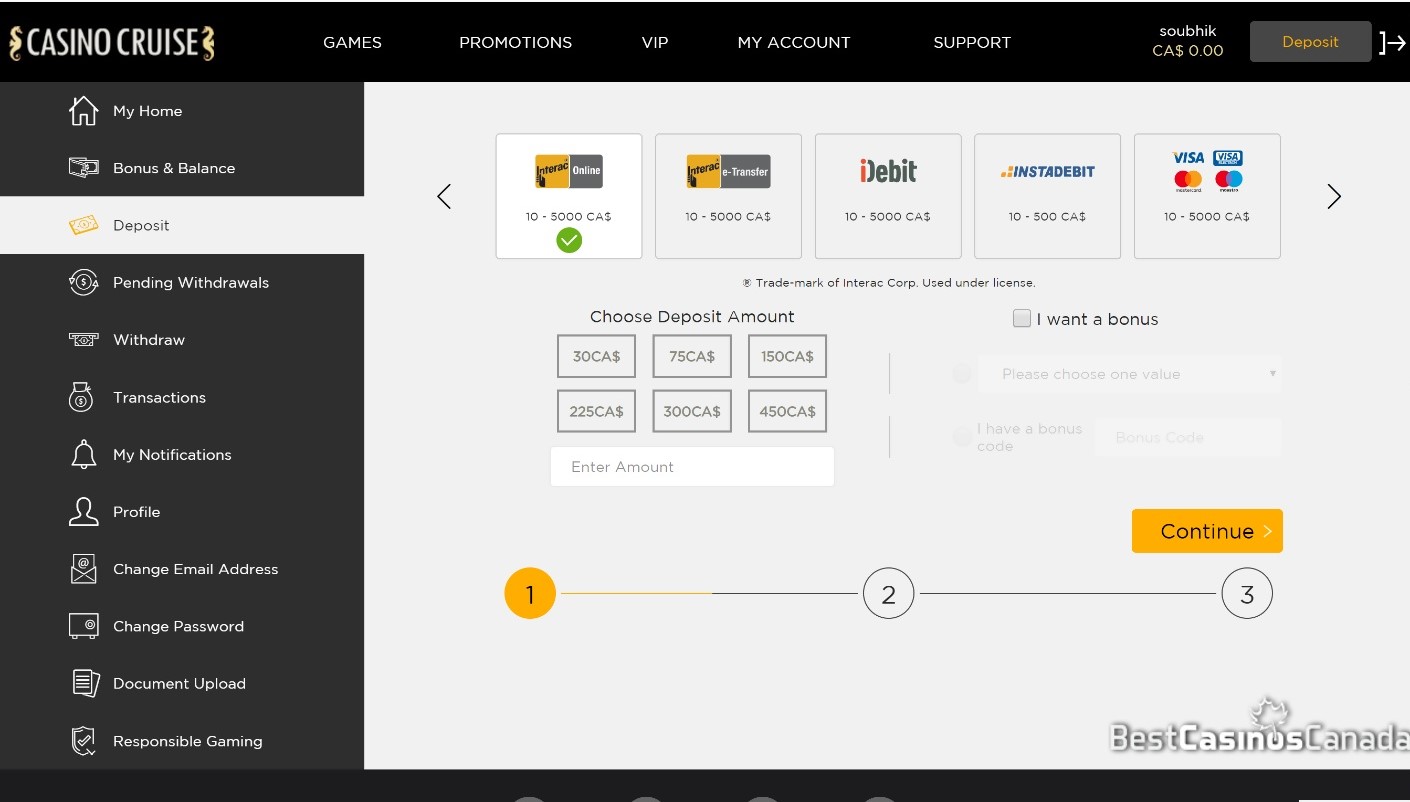
Task: Choose the 150CA$ deposit amount
Action: (787, 356)
